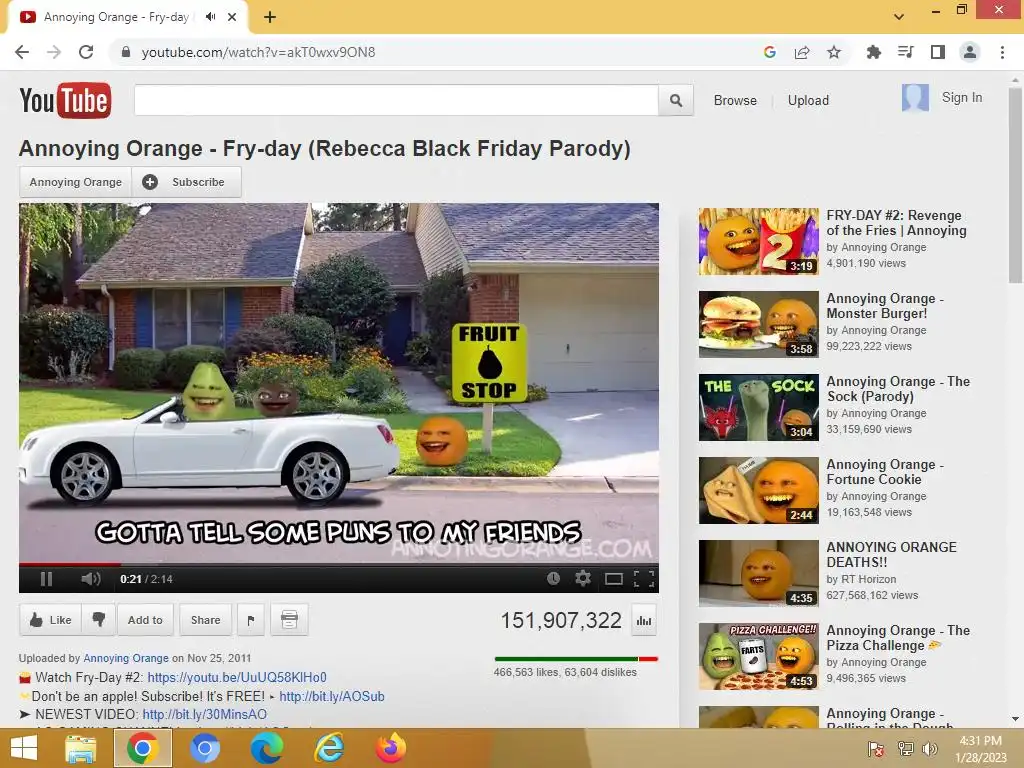Show video statistics chart icon
The height and width of the screenshot is (768, 1024).
click(644, 620)
